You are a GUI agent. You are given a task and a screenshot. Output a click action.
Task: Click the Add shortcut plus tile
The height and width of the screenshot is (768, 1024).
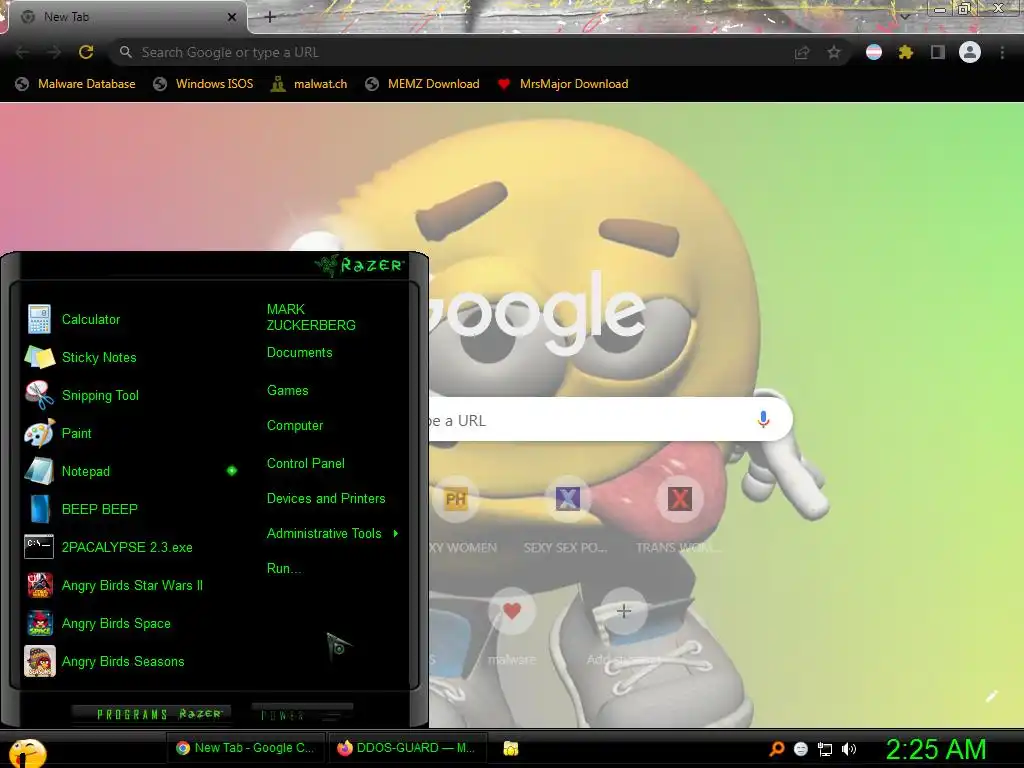[x=624, y=611]
